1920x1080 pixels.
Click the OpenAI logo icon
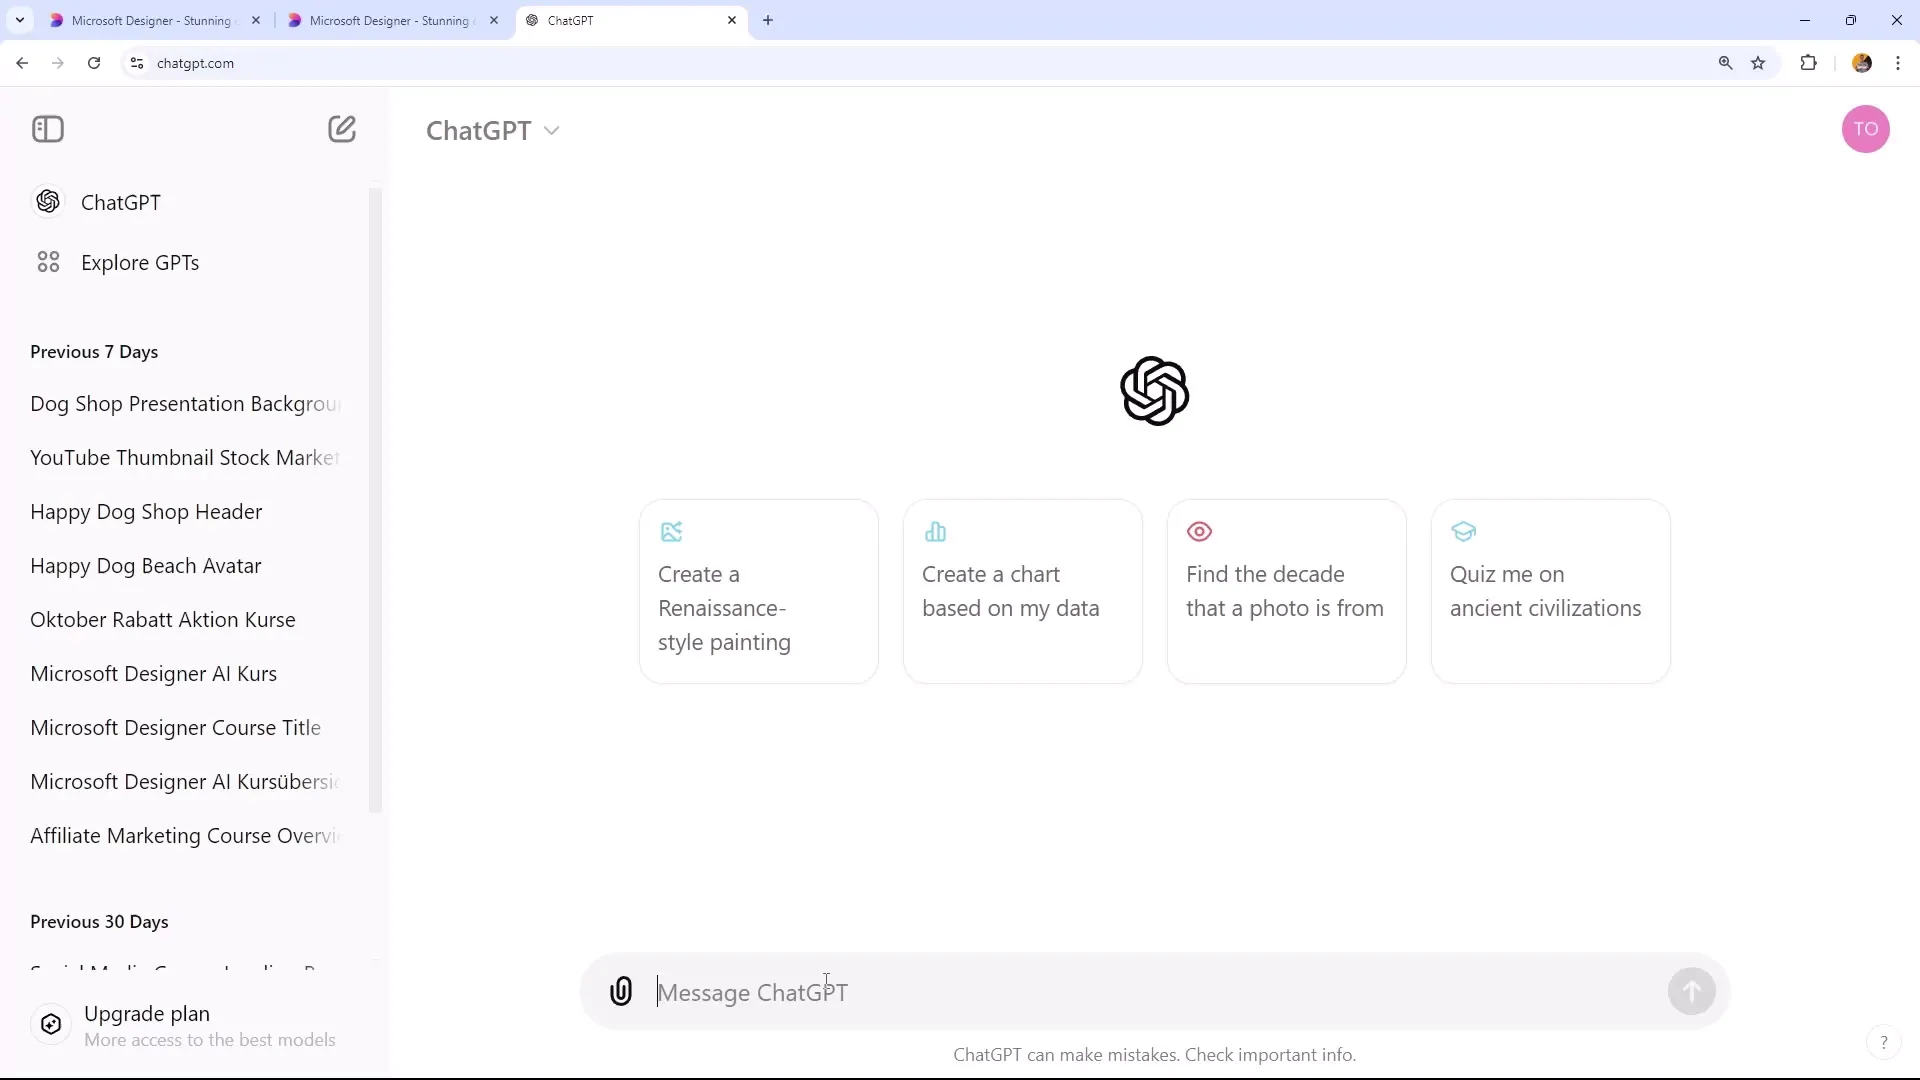click(1155, 390)
